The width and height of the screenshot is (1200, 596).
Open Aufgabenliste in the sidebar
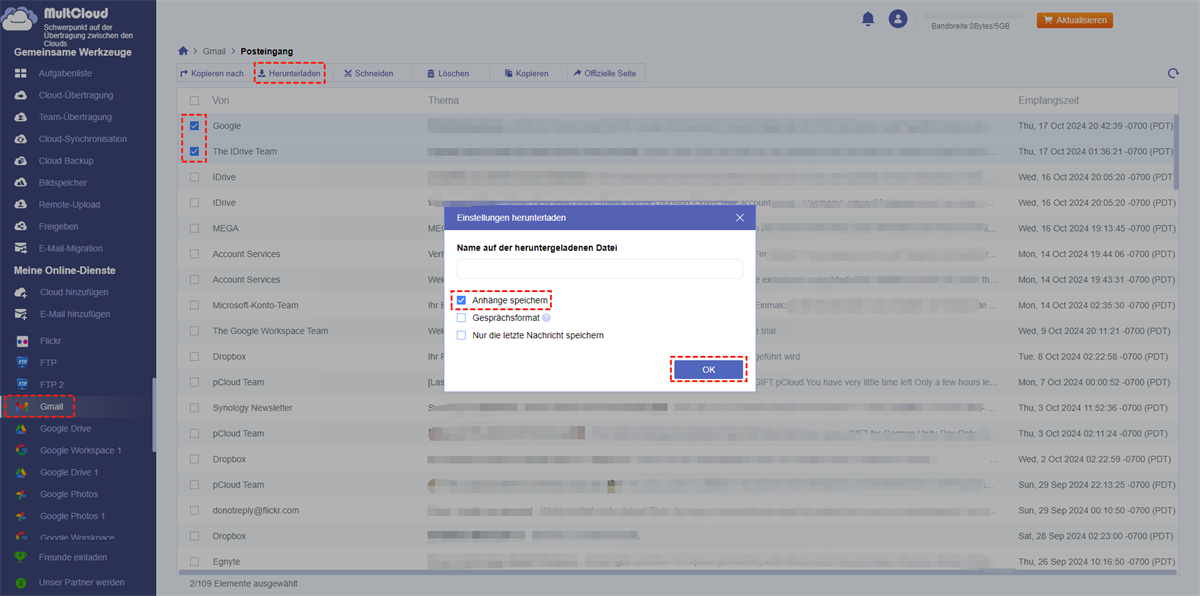65,74
